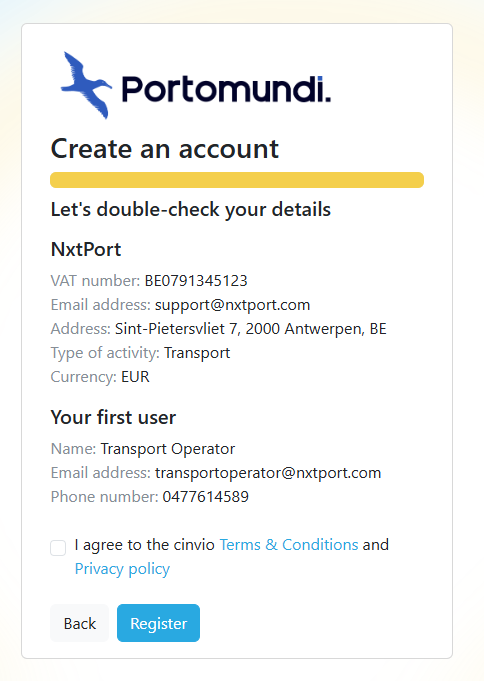Click the Portomundi wordmark text
Image resolution: width=484 pixels, height=681 pixels.
click(226, 89)
